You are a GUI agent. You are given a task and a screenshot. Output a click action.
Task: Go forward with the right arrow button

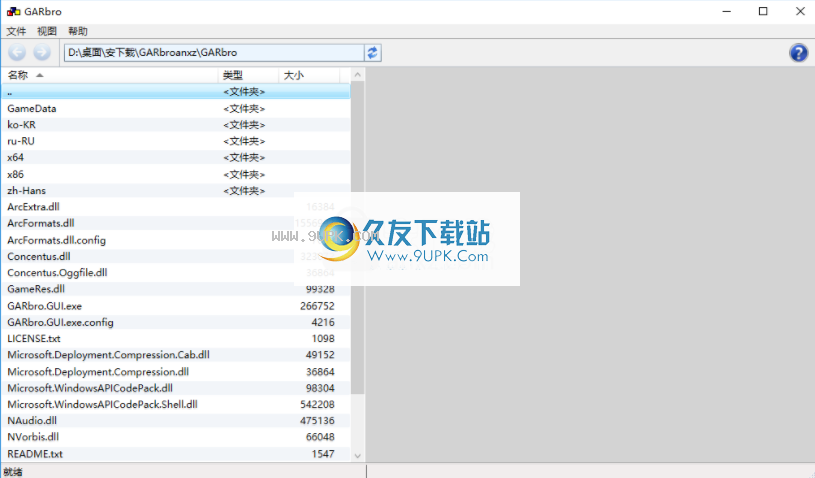click(42, 52)
